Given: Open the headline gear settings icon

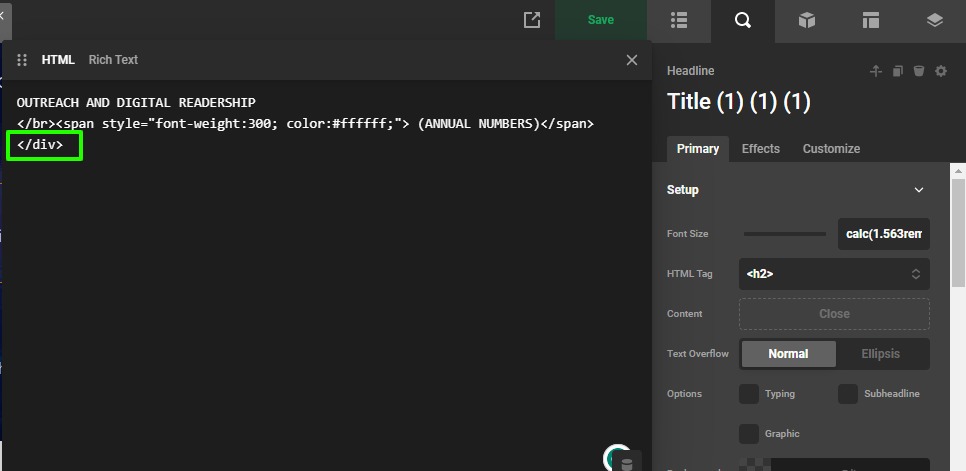Looking at the screenshot, I should pyautogui.click(x=940, y=71).
